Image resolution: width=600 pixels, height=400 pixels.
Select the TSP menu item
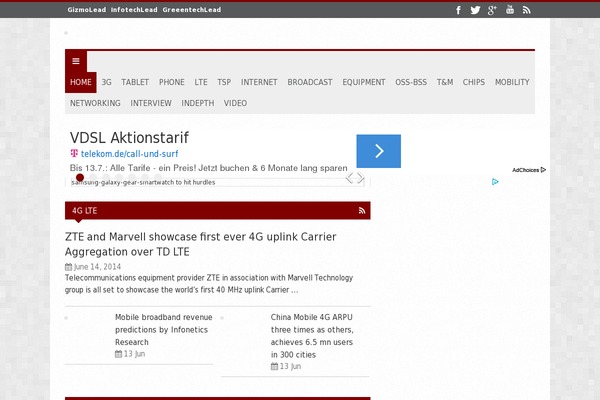pyautogui.click(x=224, y=82)
